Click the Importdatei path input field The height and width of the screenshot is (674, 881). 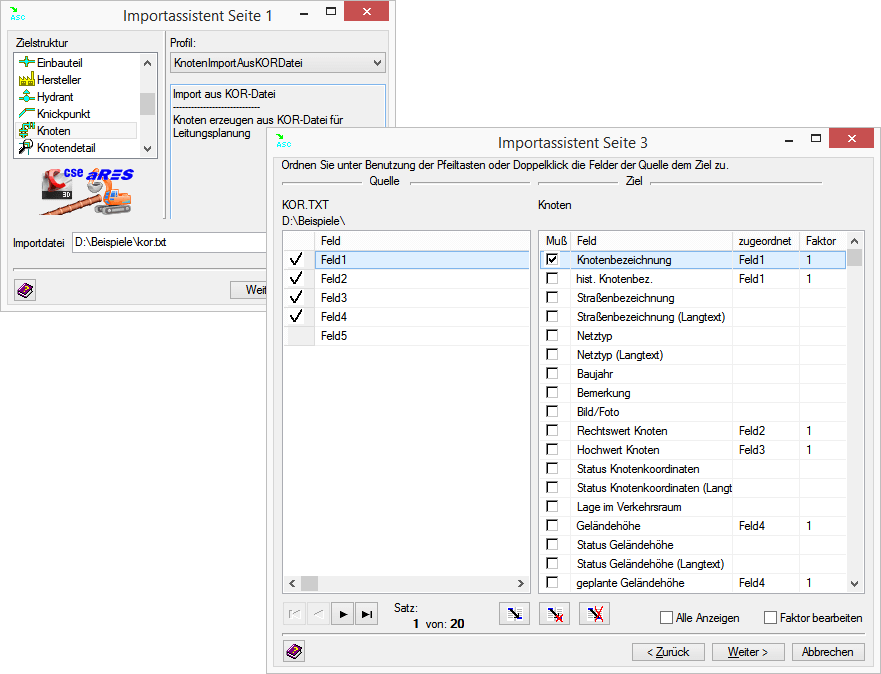tap(168, 243)
